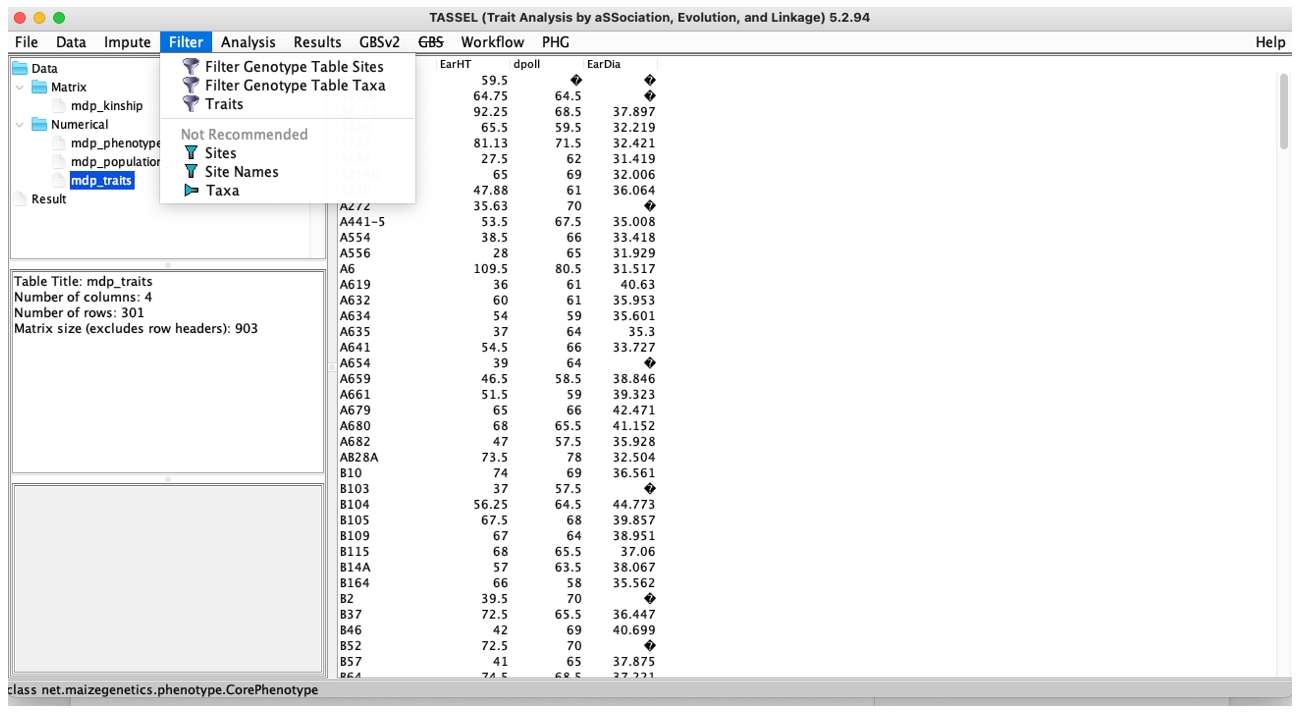
Task: Select row A441-5 in table
Action: click(498, 222)
